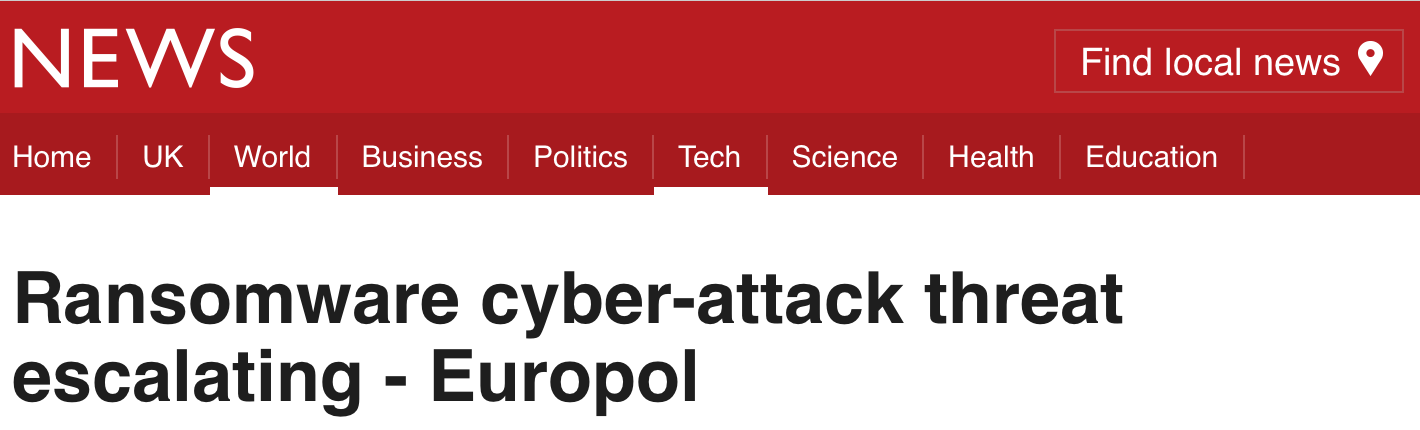Go to Health news
The image size is (1420, 430).
click(x=991, y=157)
